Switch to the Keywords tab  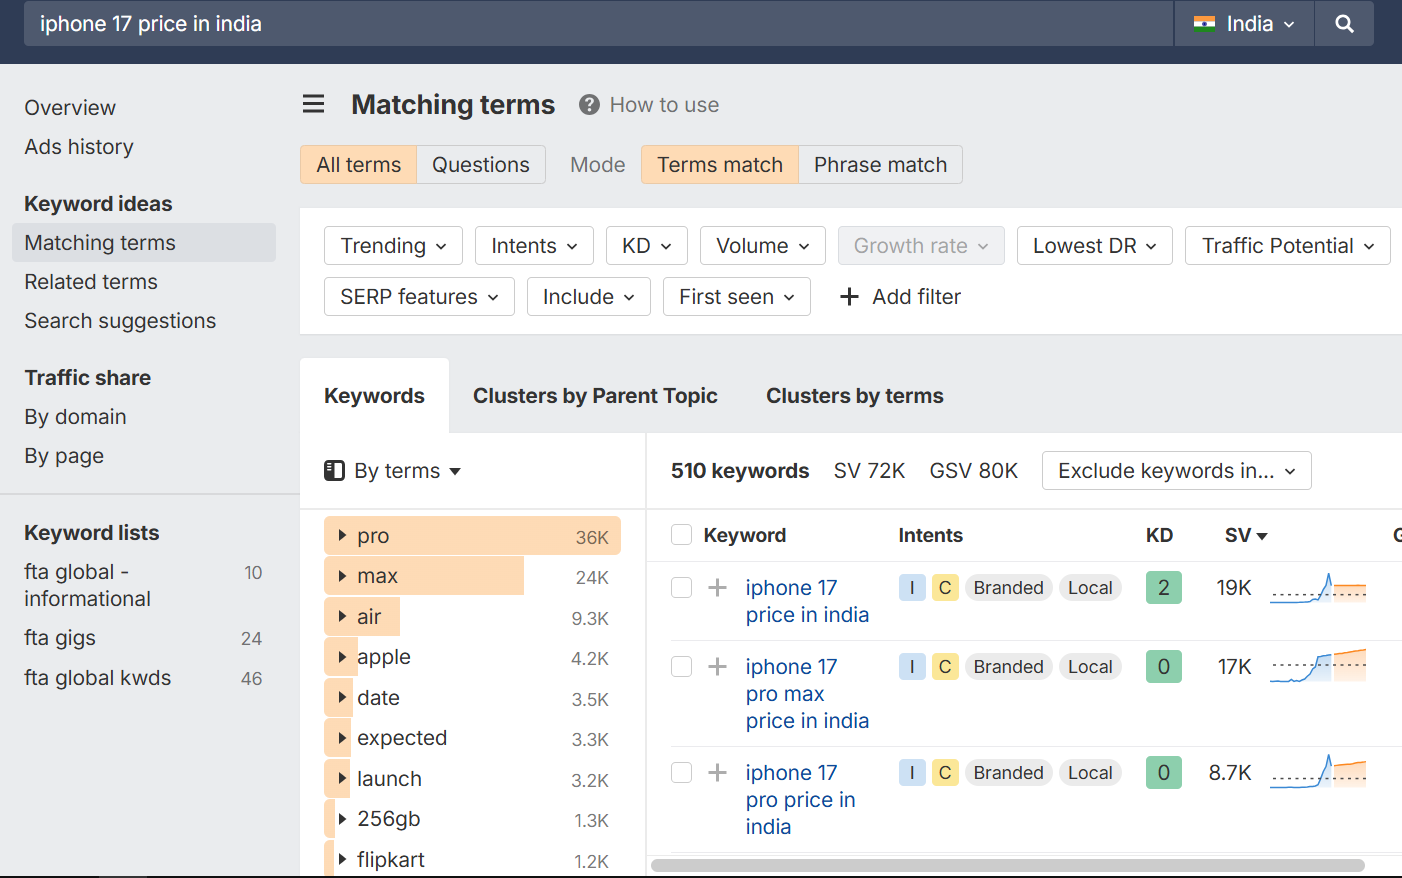pos(374,396)
